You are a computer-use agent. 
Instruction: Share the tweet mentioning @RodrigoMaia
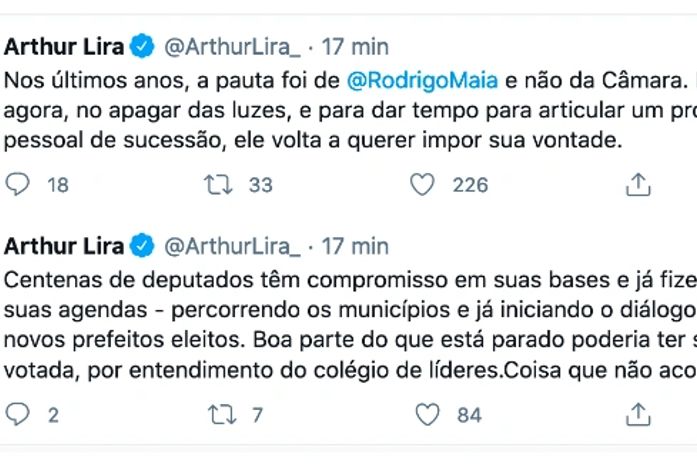coord(637,184)
